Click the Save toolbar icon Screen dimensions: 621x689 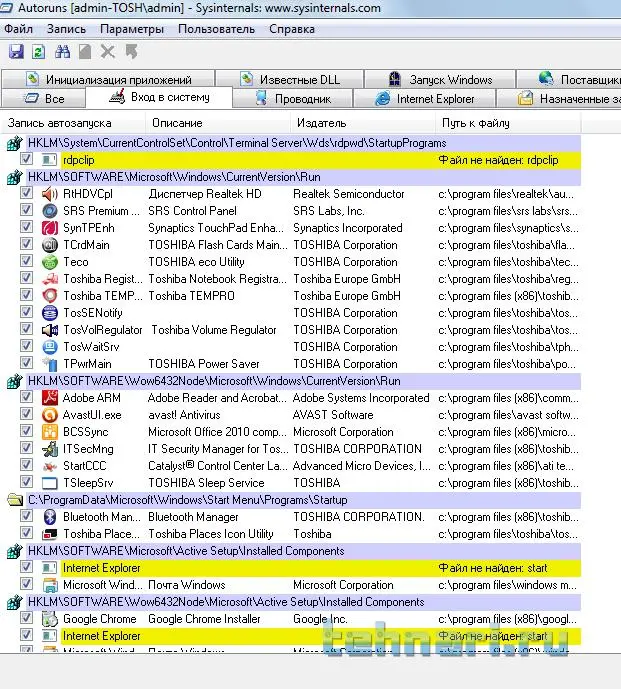coord(16,51)
